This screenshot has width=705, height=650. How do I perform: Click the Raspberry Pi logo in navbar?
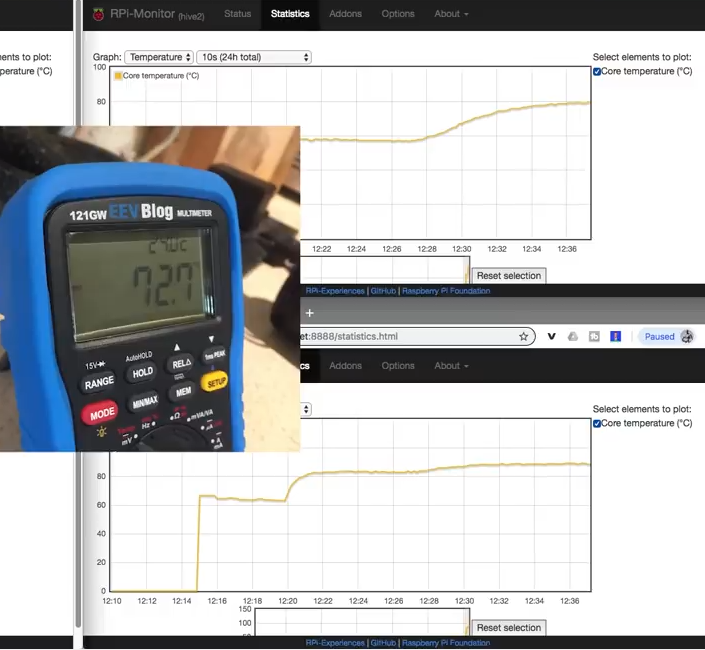pos(98,14)
